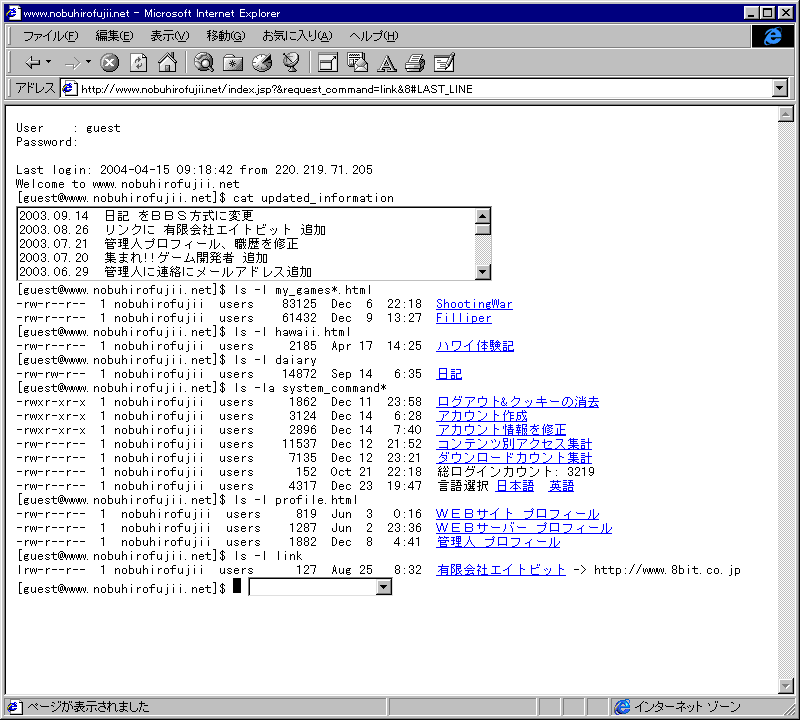Image resolution: width=800 pixels, height=720 pixels.
Task: Open the Favorites folder toolbar icon
Action: click(x=233, y=63)
